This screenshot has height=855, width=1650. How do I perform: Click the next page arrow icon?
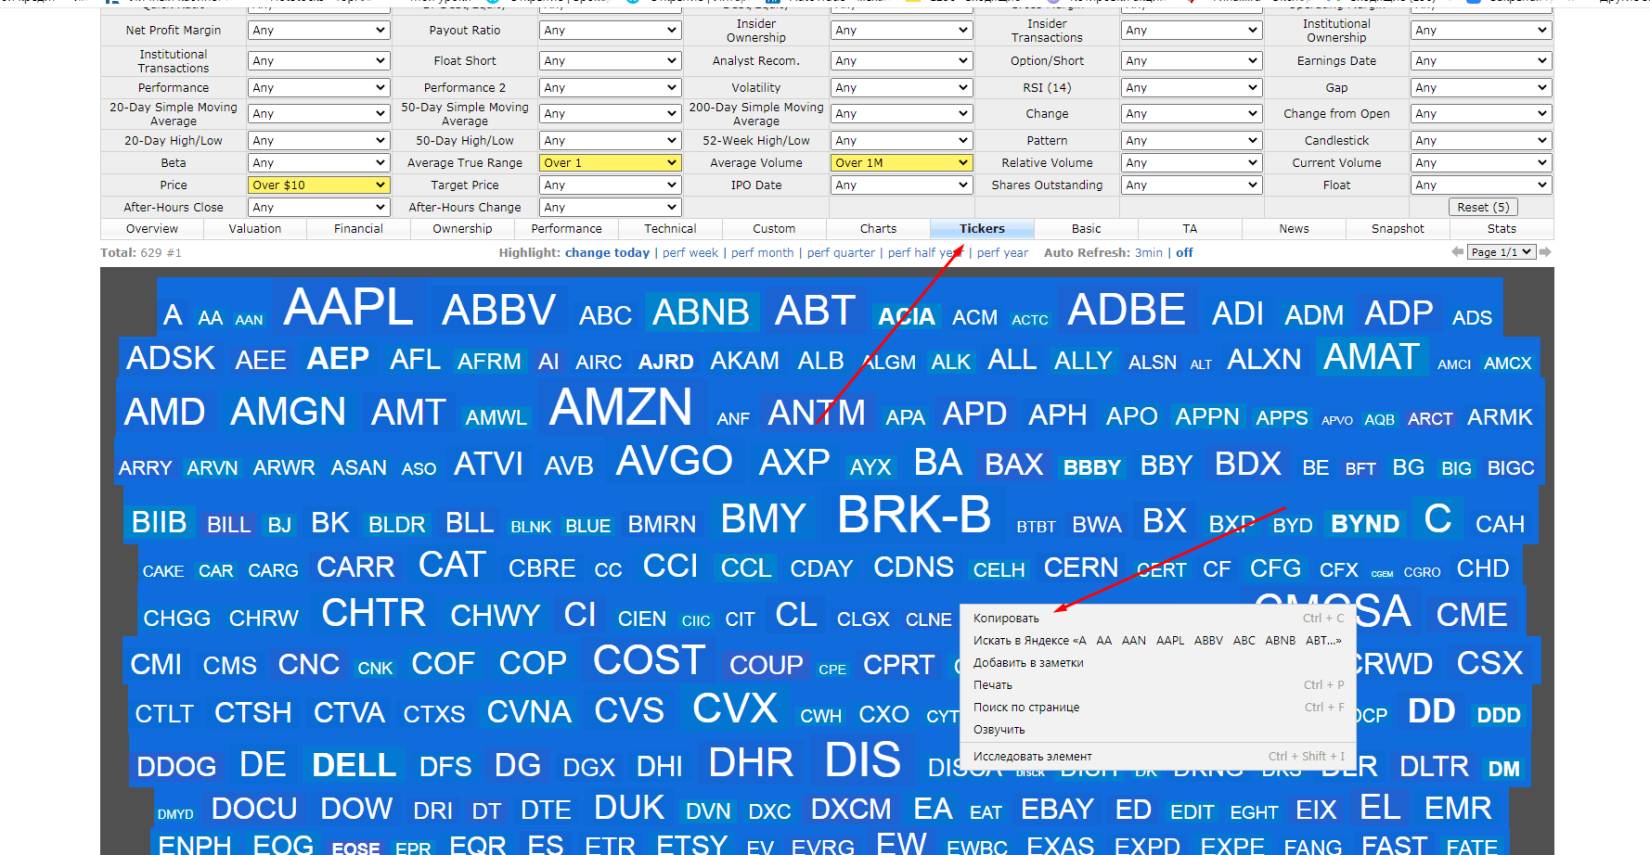[1545, 252]
